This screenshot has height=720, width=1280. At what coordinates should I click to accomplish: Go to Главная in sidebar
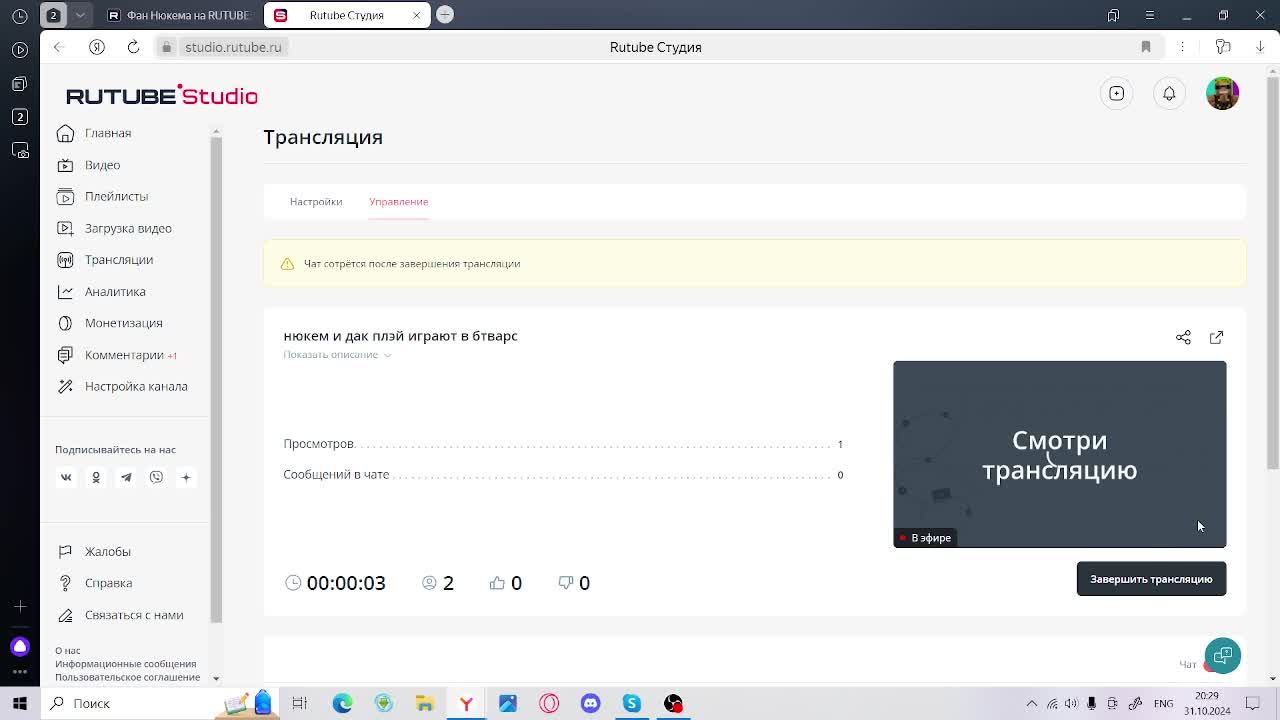tap(108, 133)
